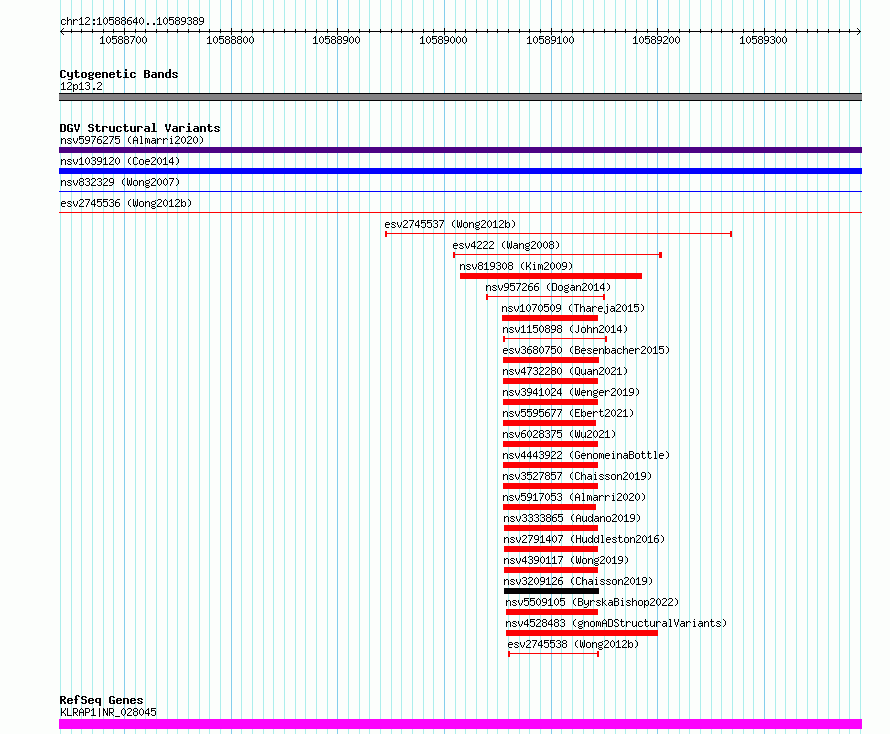The image size is (890, 734).
Task: Click nsv3333865 (Audano2019) label
Action: (572, 518)
